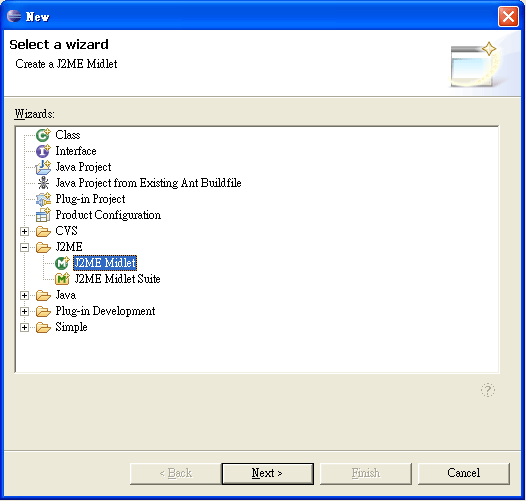Select the Product Configuration icon
Screen dimensions: 526x501
[x=43, y=215]
